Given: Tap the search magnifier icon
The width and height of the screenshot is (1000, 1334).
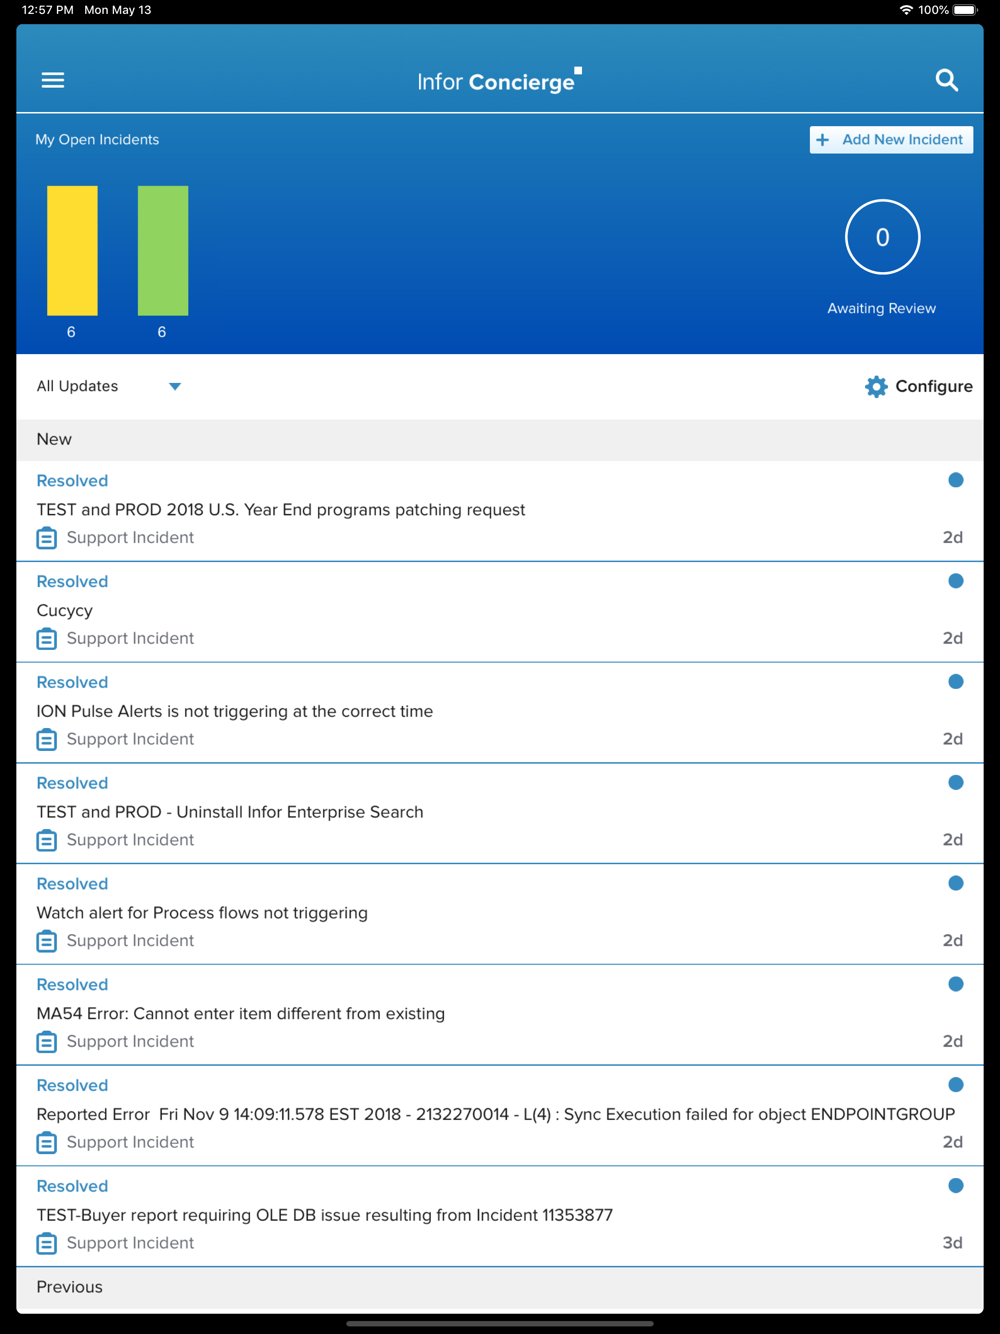Looking at the screenshot, I should tap(946, 80).
